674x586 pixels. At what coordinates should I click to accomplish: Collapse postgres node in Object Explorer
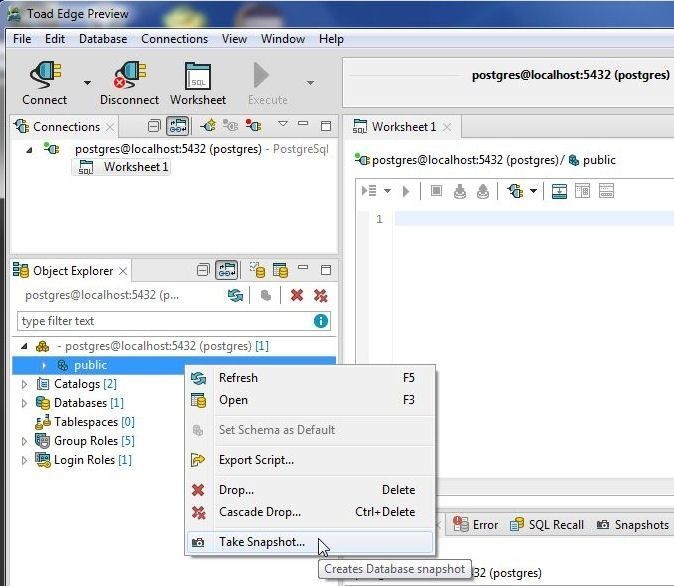[x=24, y=346]
